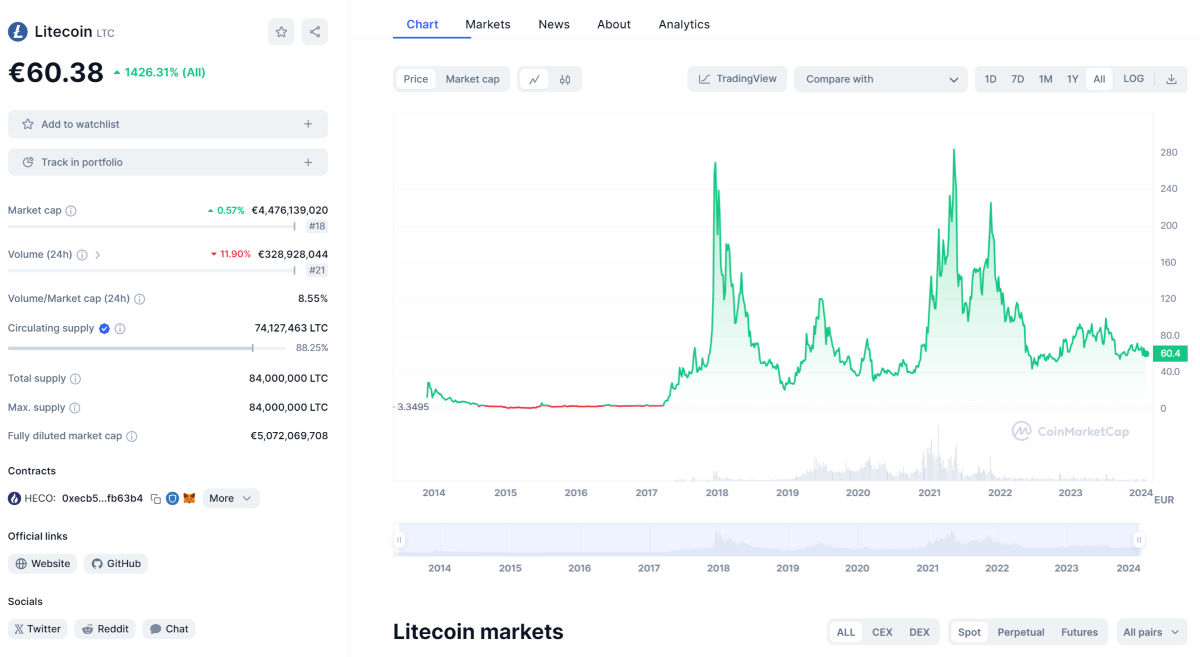Click the info icon next to Market cap
The height and width of the screenshot is (657, 1200).
tap(71, 211)
